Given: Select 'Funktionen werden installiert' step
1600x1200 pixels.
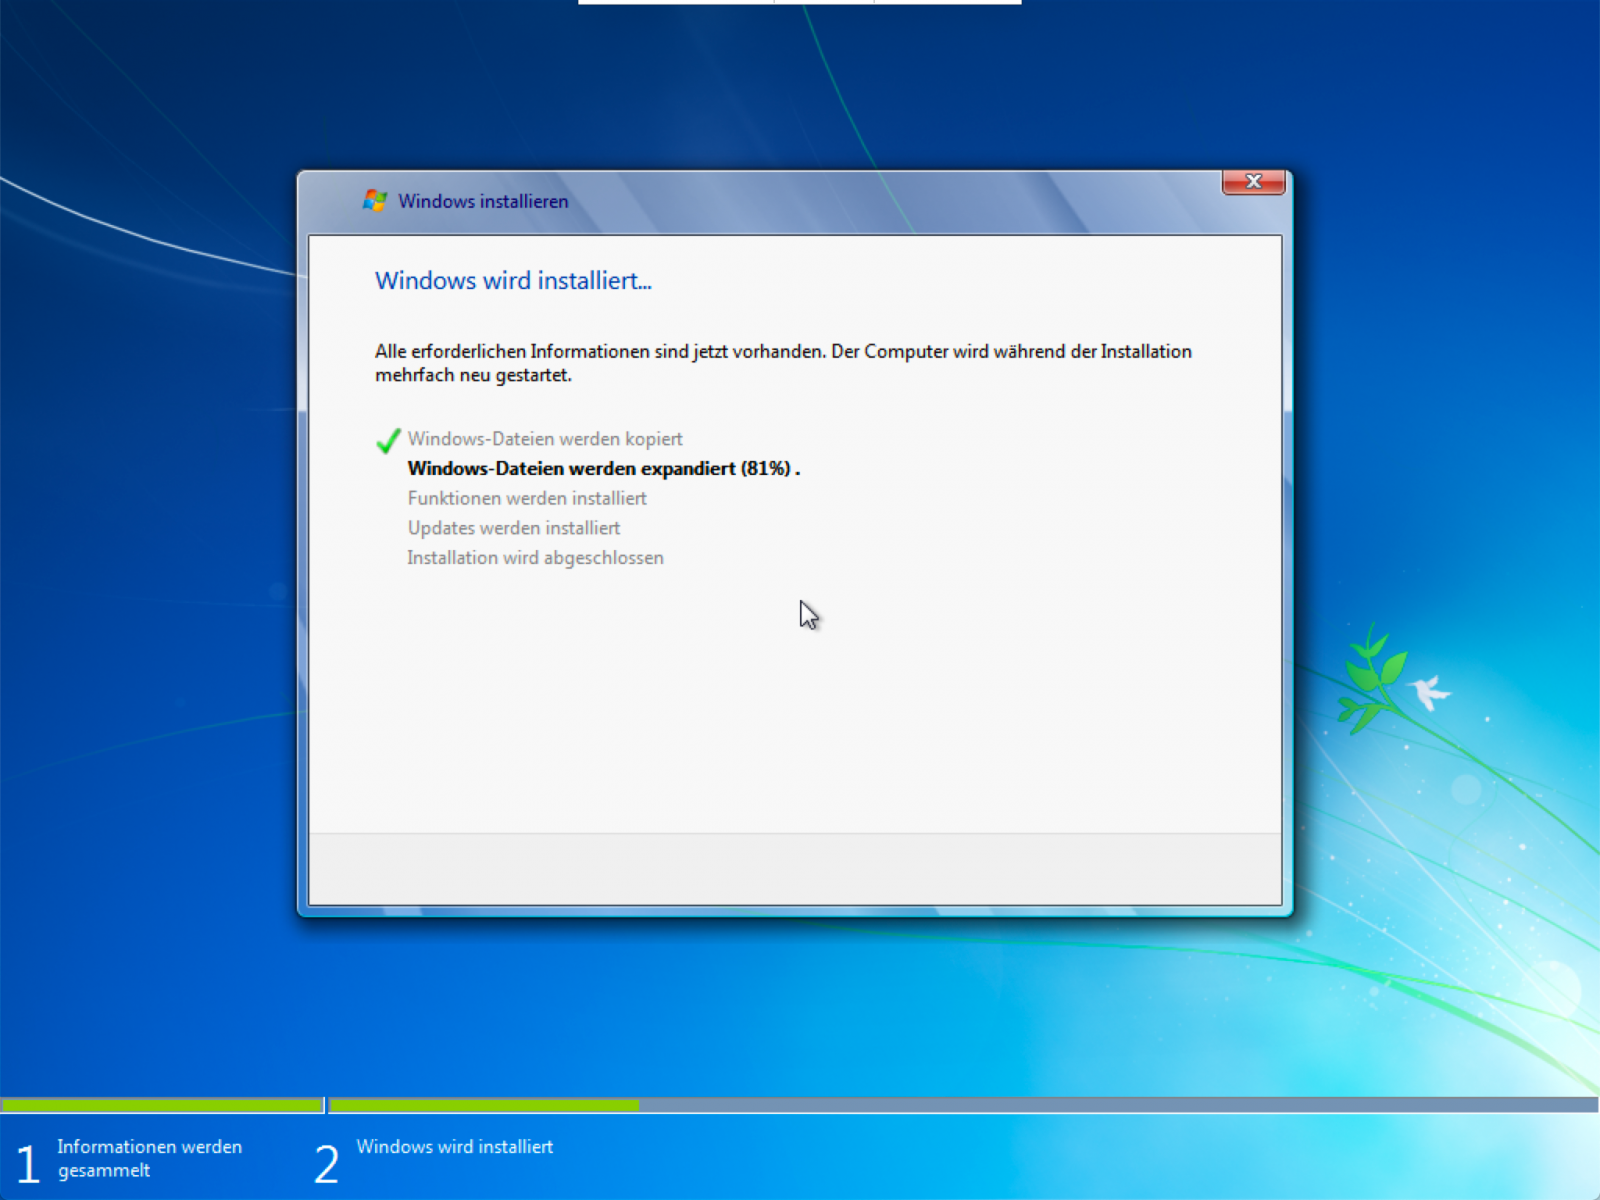Looking at the screenshot, I should click(527, 498).
